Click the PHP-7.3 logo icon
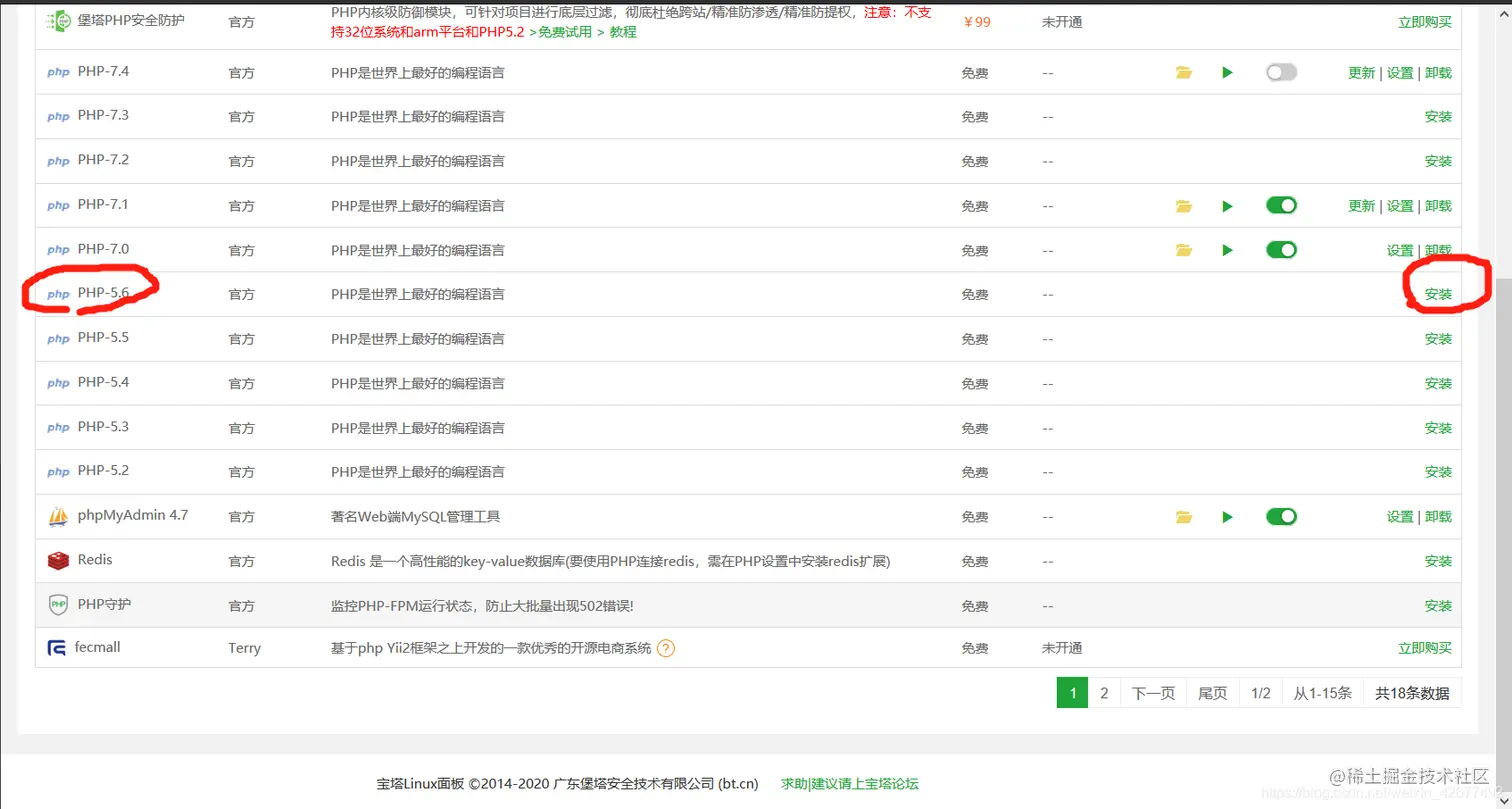1512x809 pixels. 58,117
